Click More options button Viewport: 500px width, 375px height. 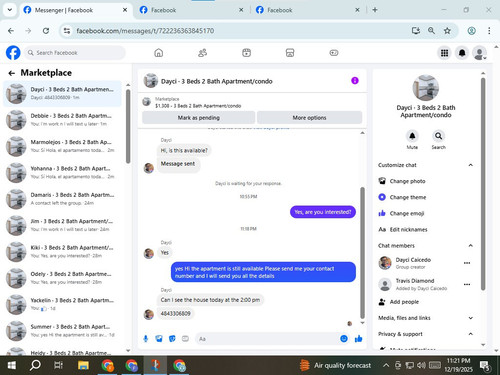pos(309,118)
